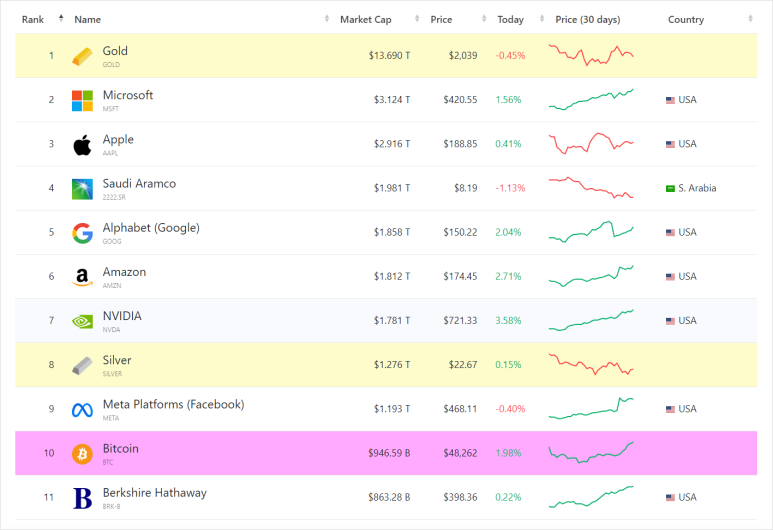Click Saudi Aramco's today change -1.13%
Image resolution: width=773 pixels, height=530 pixels.
click(510, 188)
